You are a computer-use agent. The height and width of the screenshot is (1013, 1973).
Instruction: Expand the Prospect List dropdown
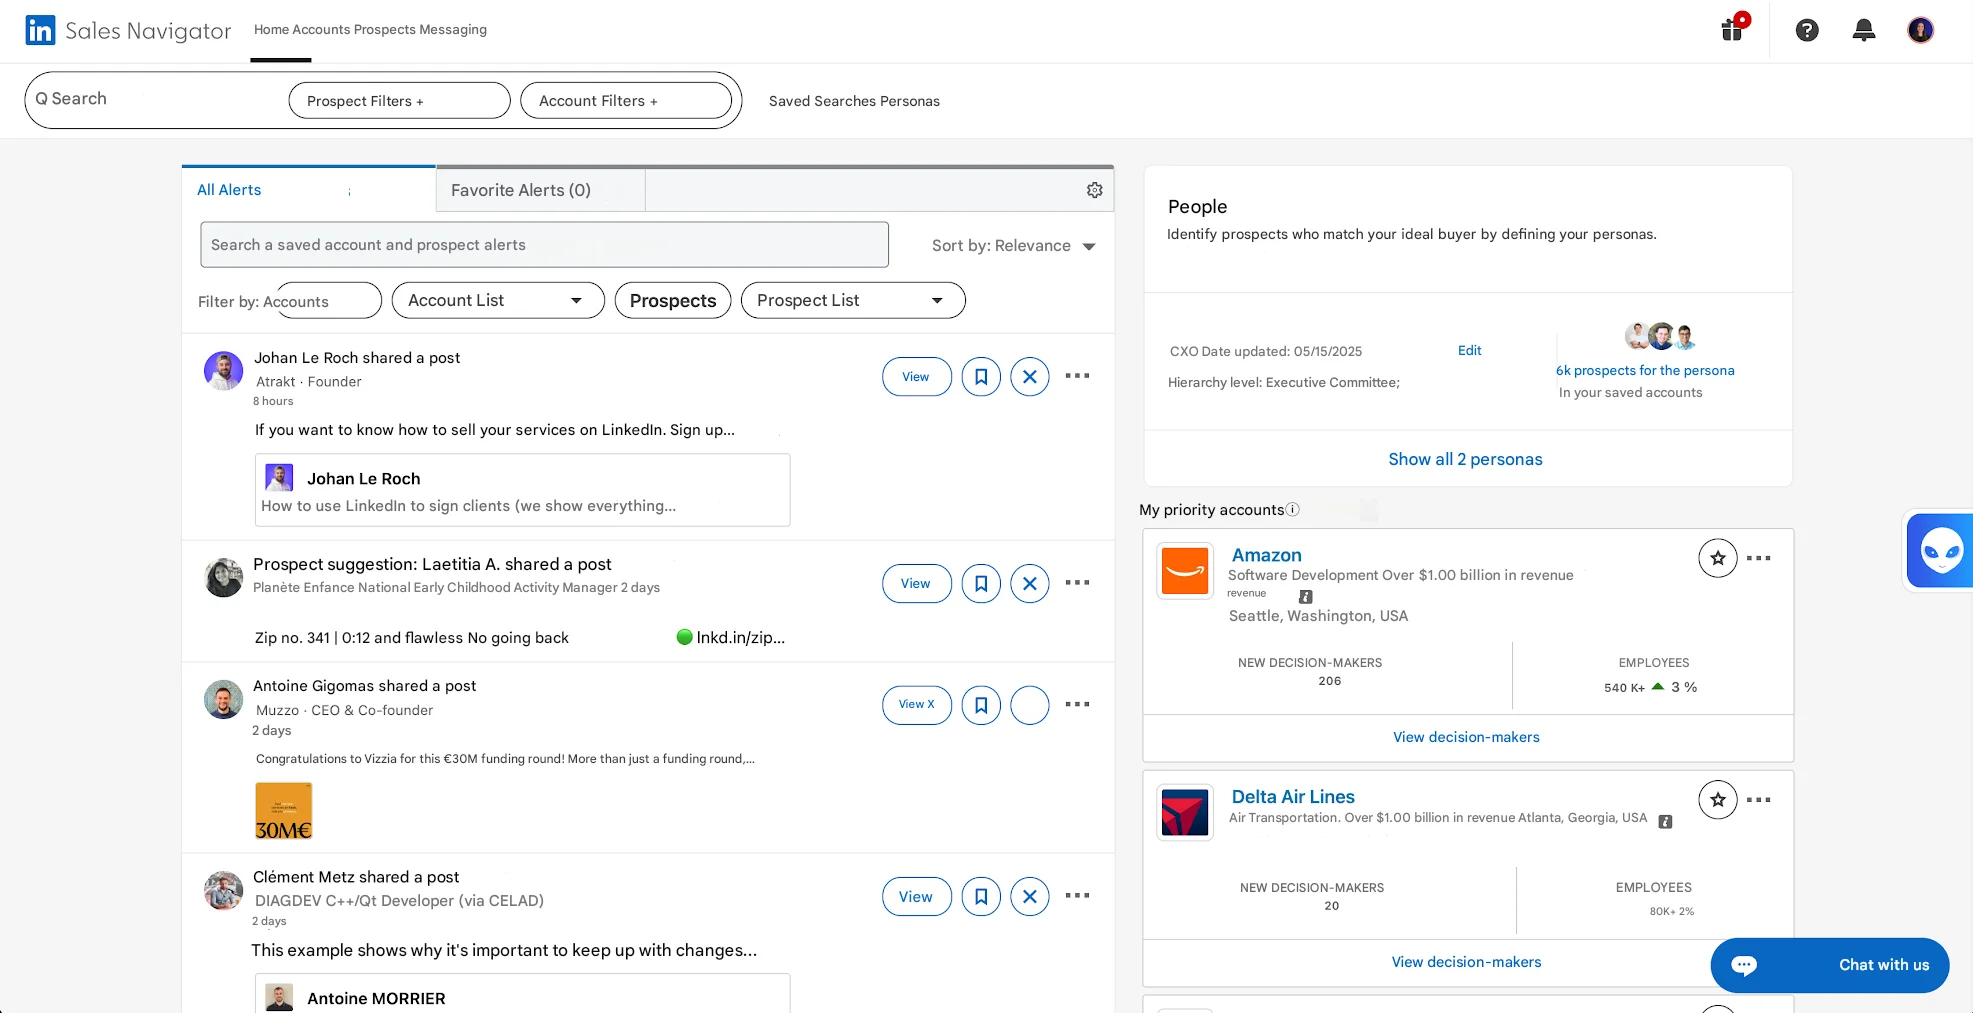tap(853, 301)
